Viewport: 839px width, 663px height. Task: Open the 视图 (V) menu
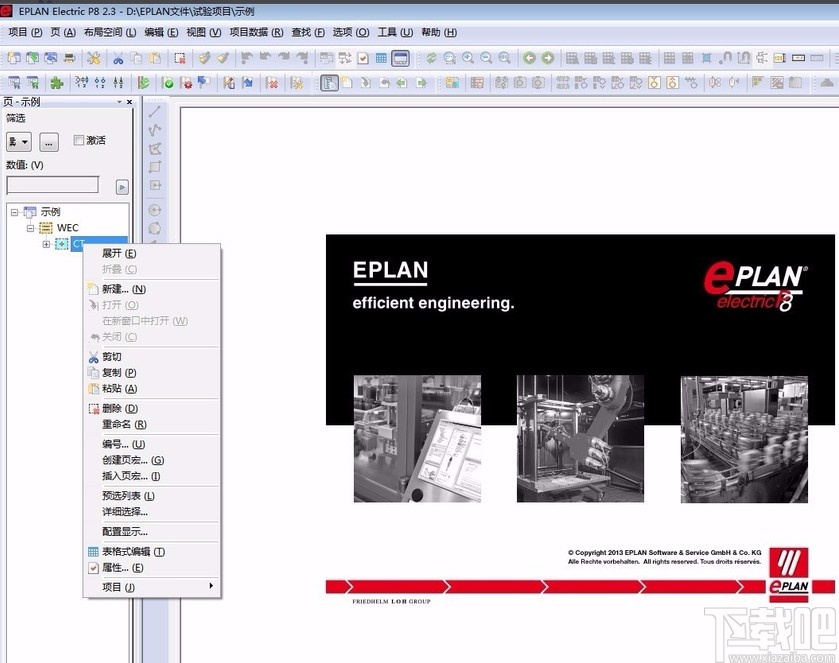[x=203, y=32]
